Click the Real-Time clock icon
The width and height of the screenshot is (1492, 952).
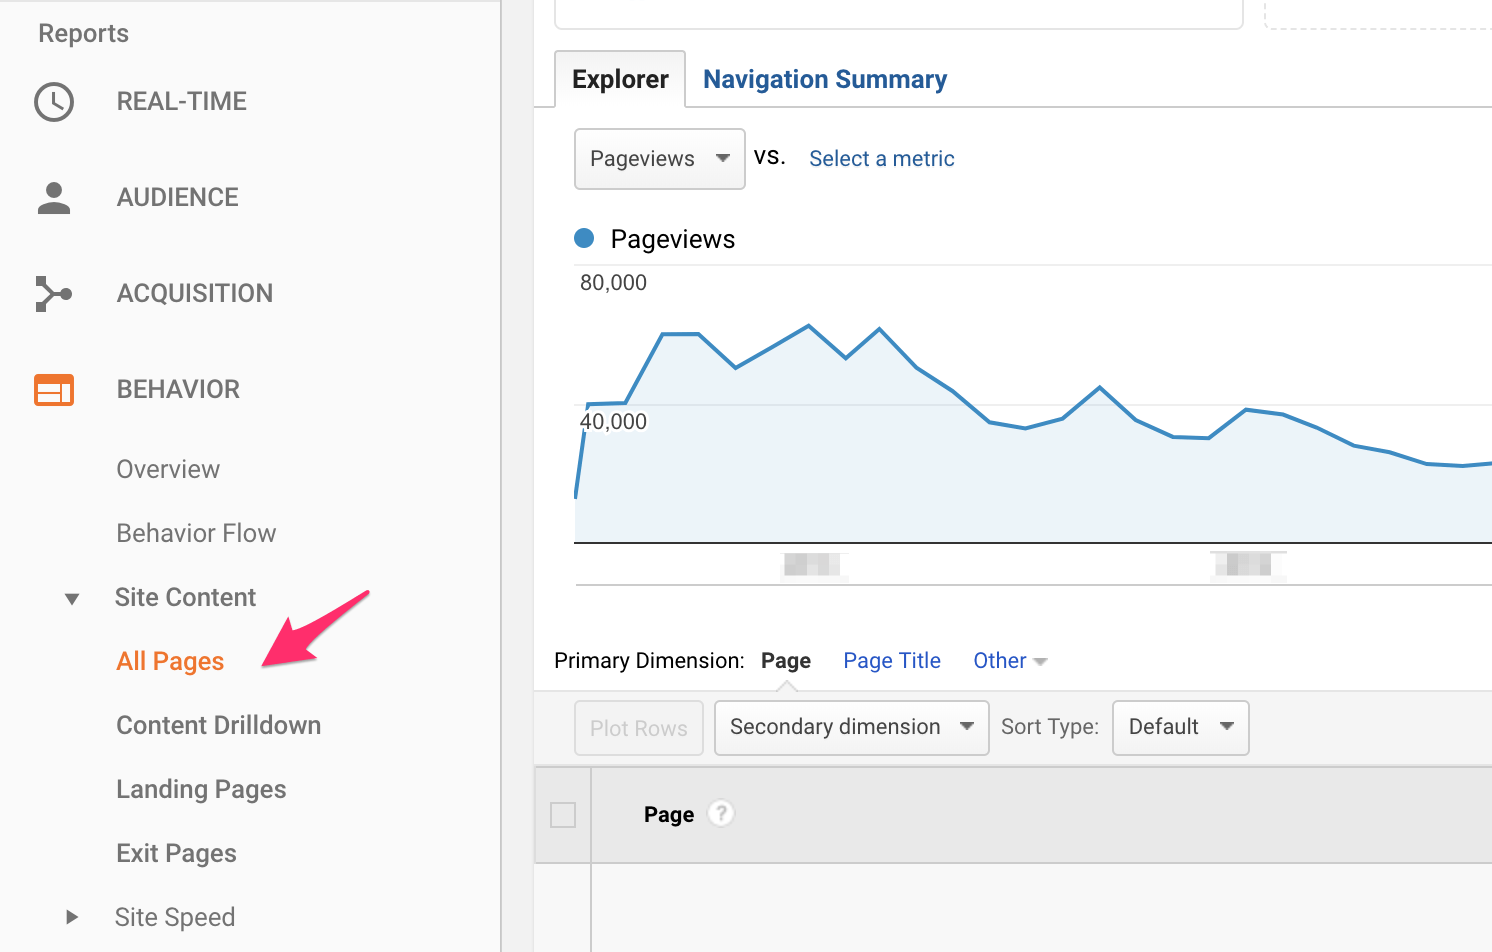(x=54, y=102)
